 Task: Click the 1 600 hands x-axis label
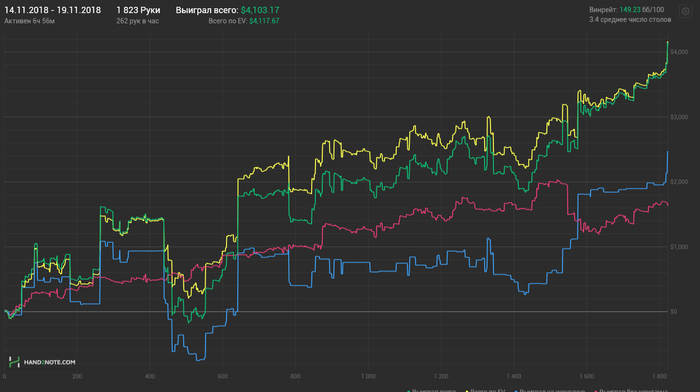click(586, 376)
